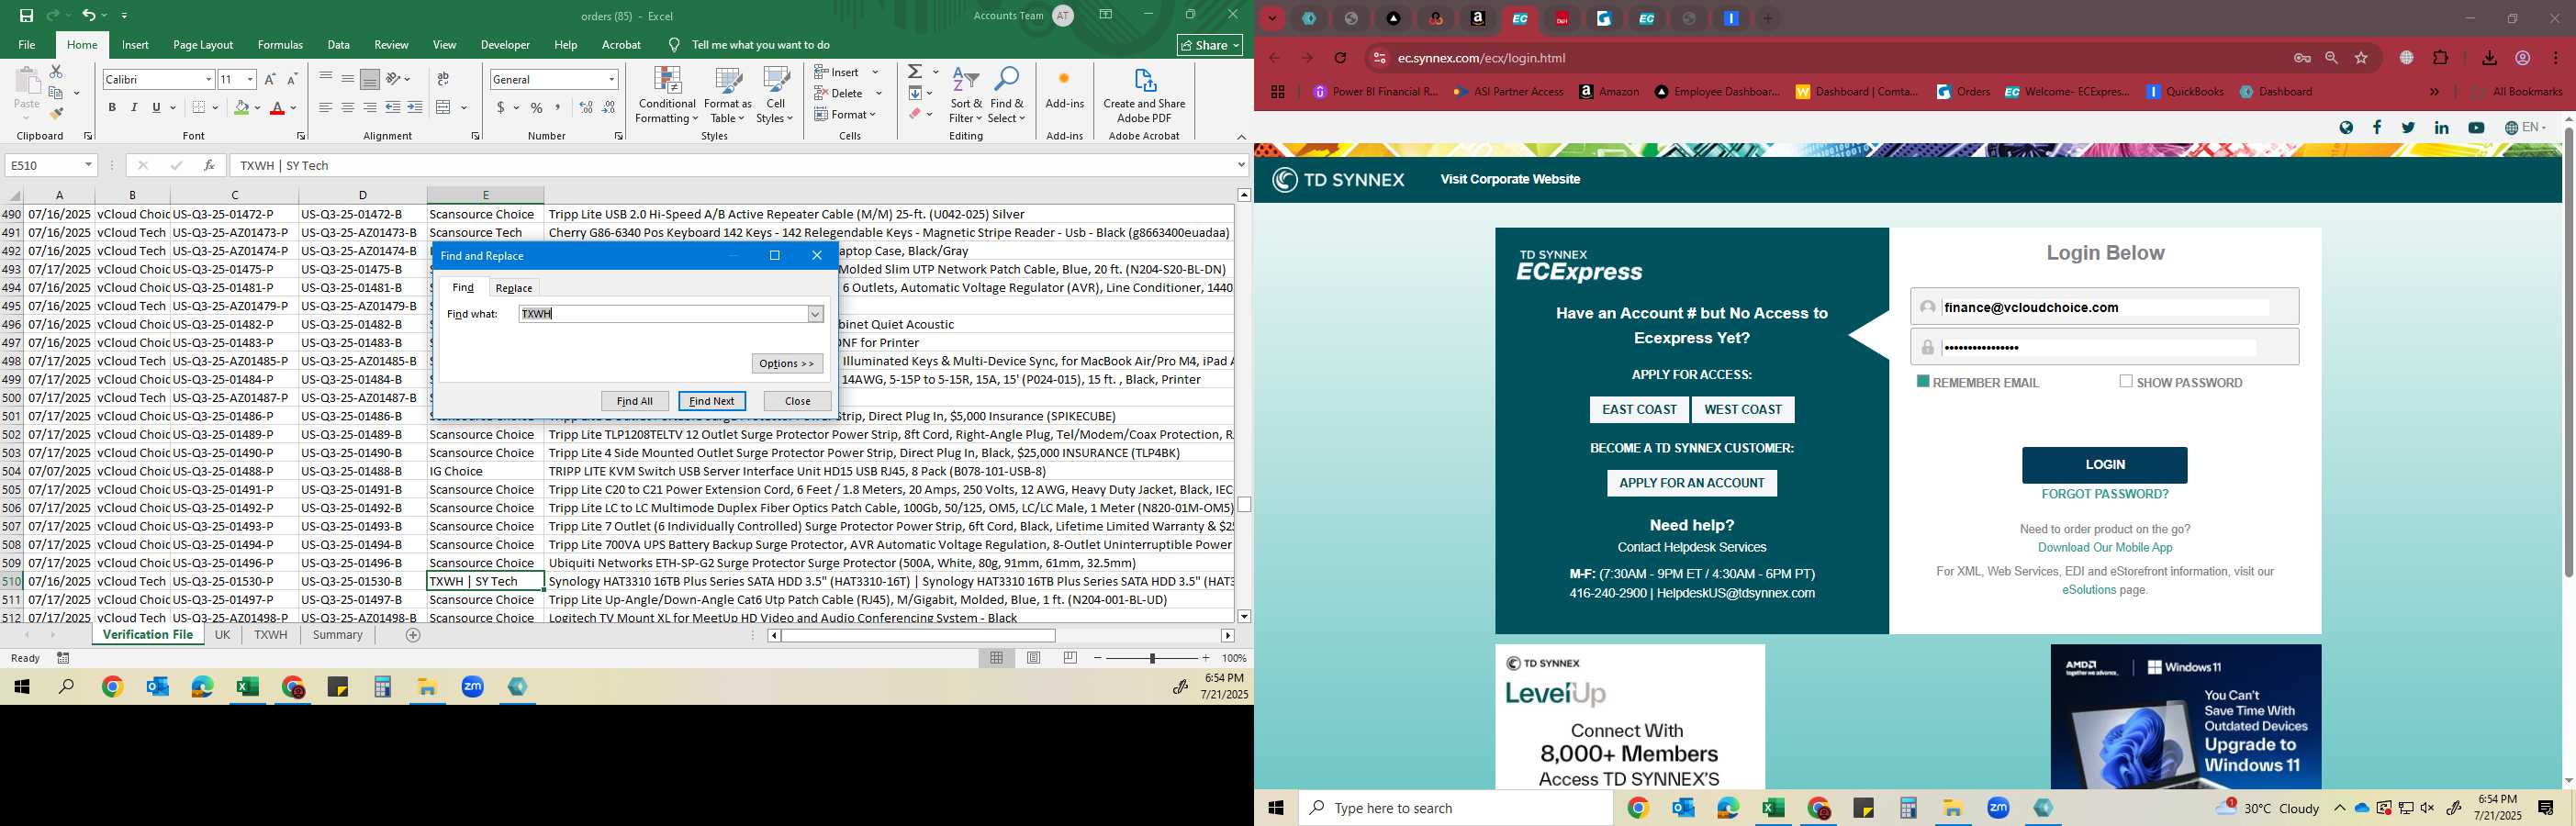Screen dimensions: 2576x826
Task: Switch to Summary worksheet tab
Action: pyautogui.click(x=338, y=635)
